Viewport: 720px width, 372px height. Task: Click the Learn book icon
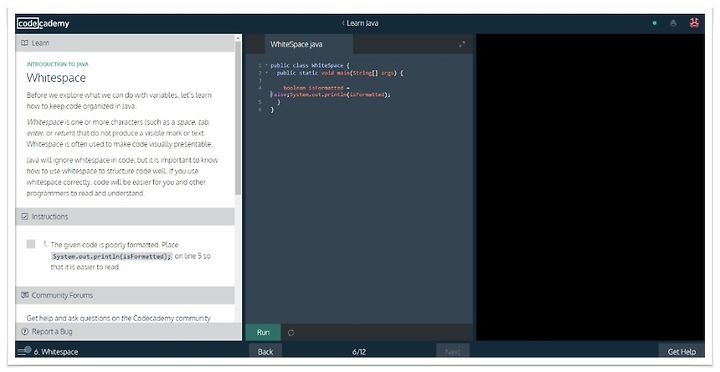coord(25,43)
